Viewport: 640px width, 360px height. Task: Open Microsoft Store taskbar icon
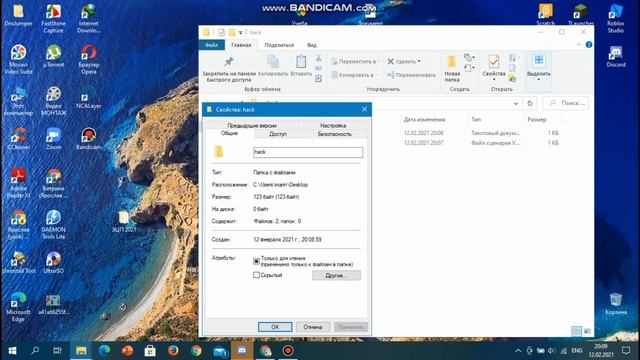pyautogui.click(x=150, y=351)
